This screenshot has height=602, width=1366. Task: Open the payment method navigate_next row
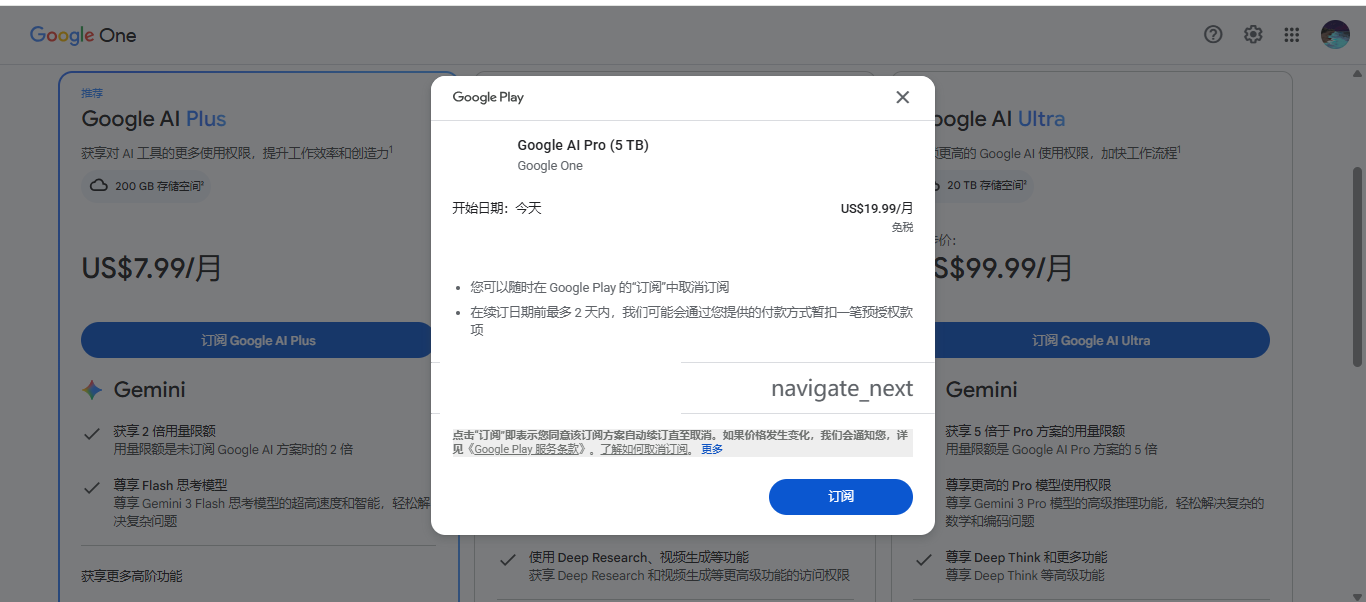[683, 388]
